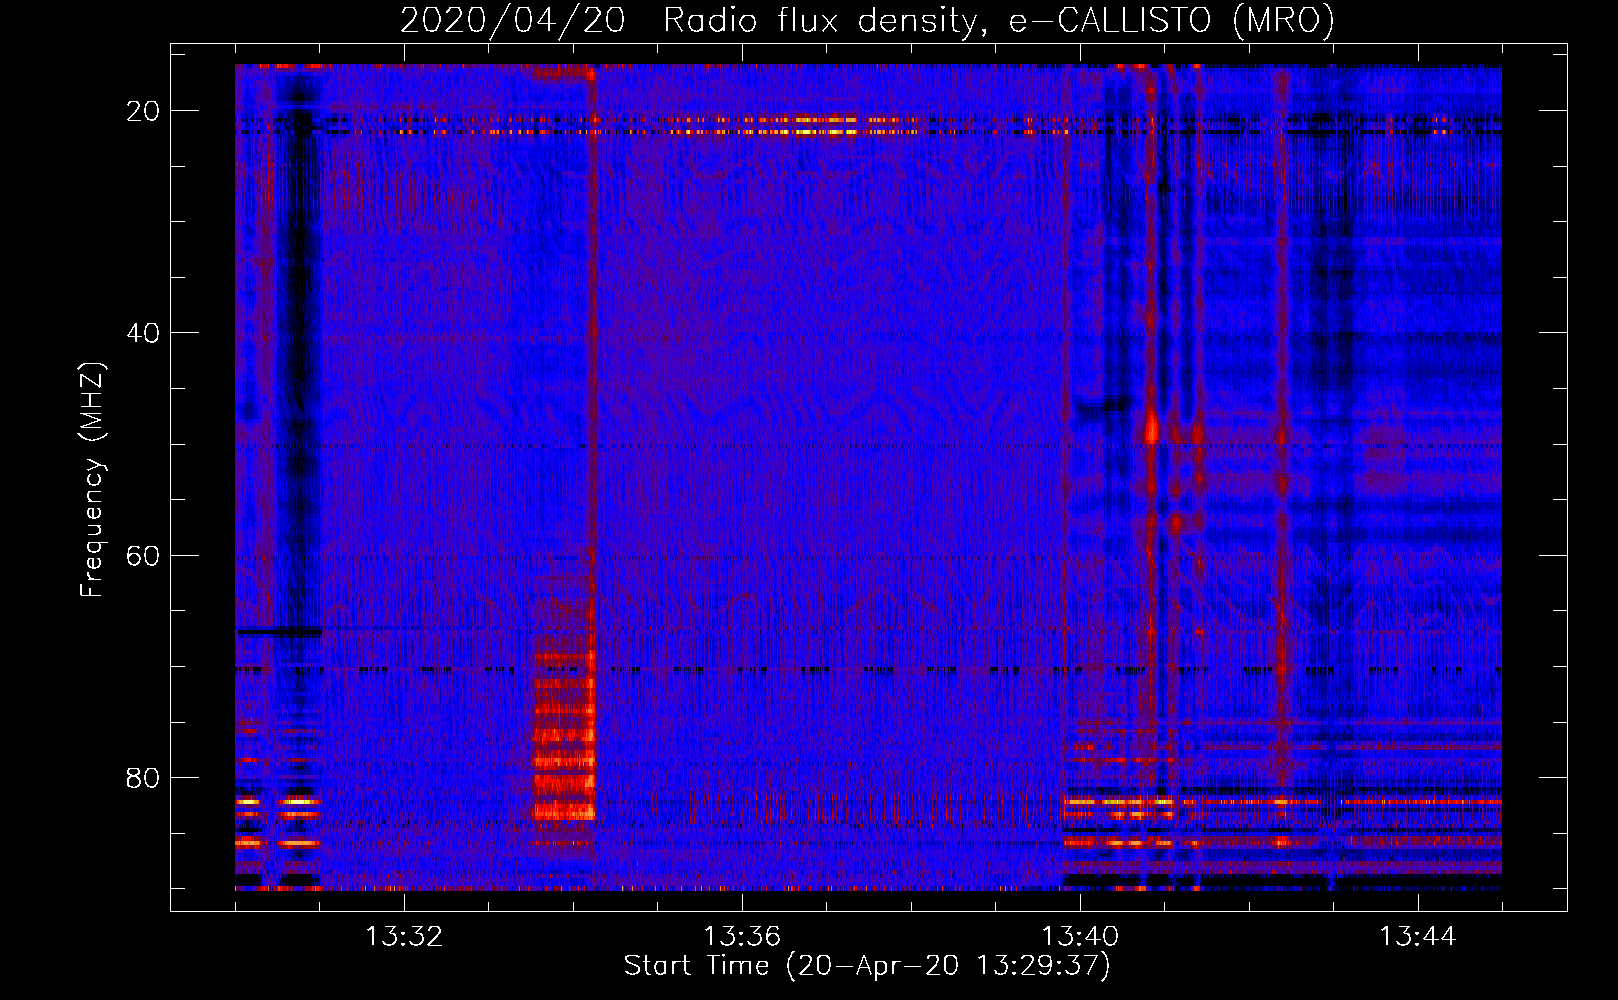Click the 'Frequency (MHZ)' axis label
This screenshot has height=1000, width=1618.
[92, 480]
